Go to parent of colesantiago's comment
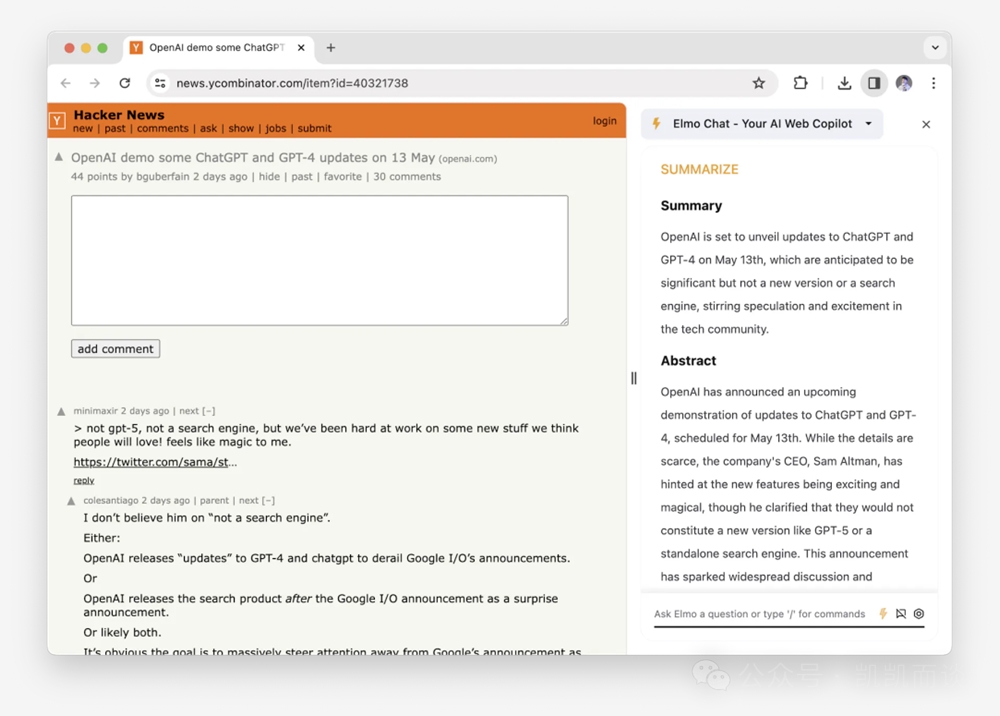Viewport: 1000px width, 716px height. pos(214,500)
